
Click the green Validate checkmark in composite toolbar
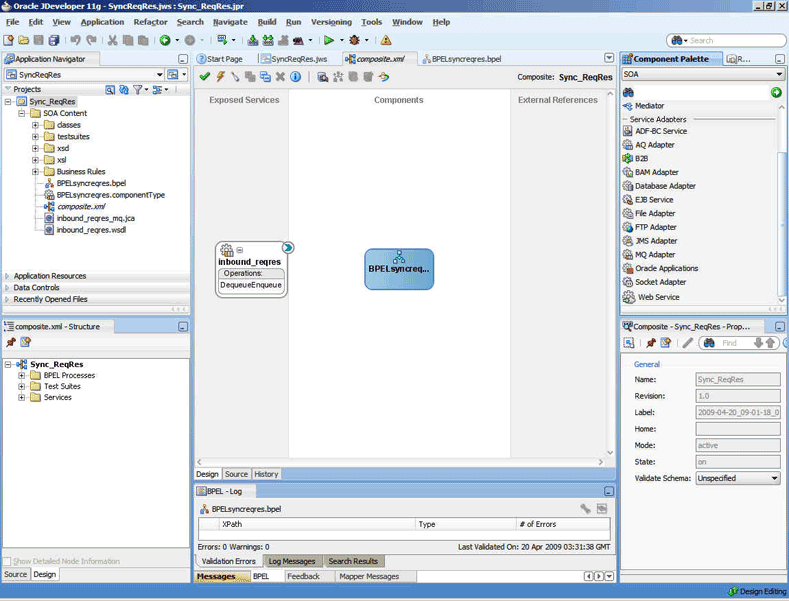pos(205,77)
